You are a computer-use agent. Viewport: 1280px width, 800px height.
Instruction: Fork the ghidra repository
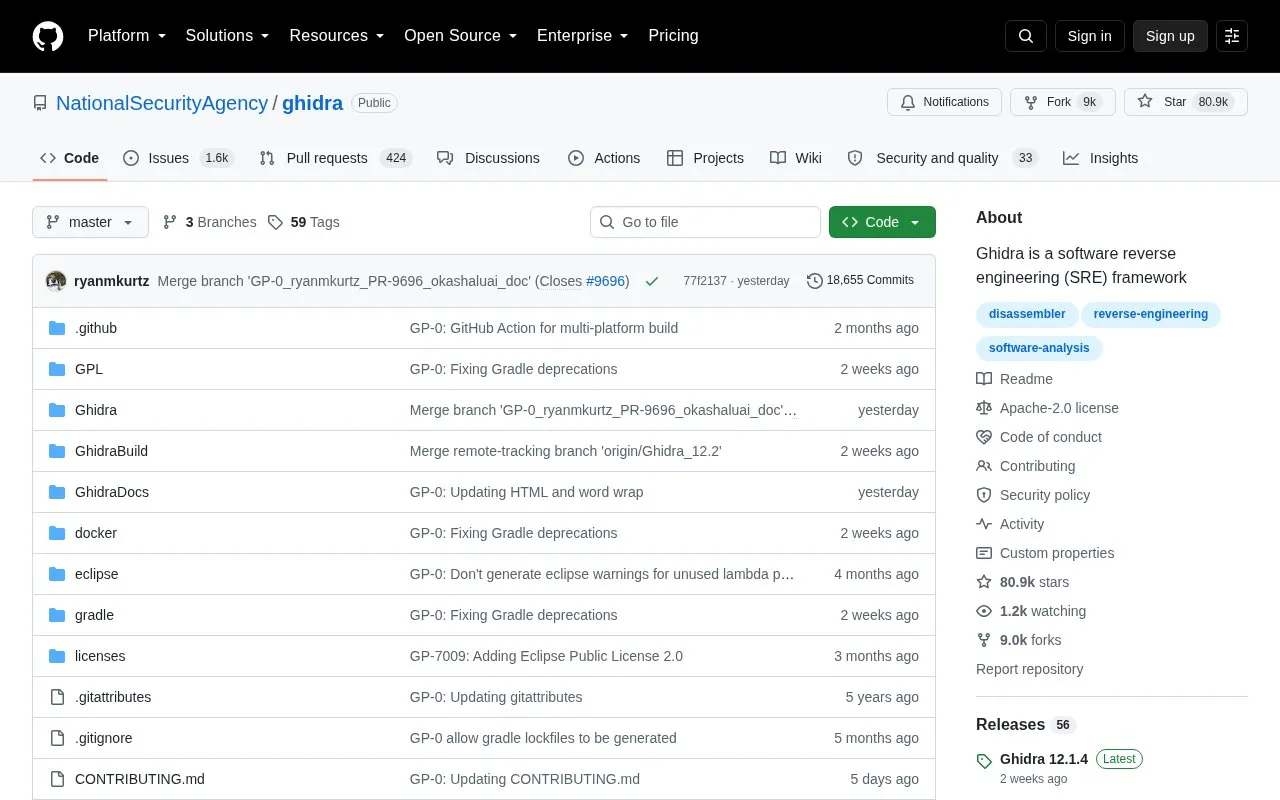1063,102
